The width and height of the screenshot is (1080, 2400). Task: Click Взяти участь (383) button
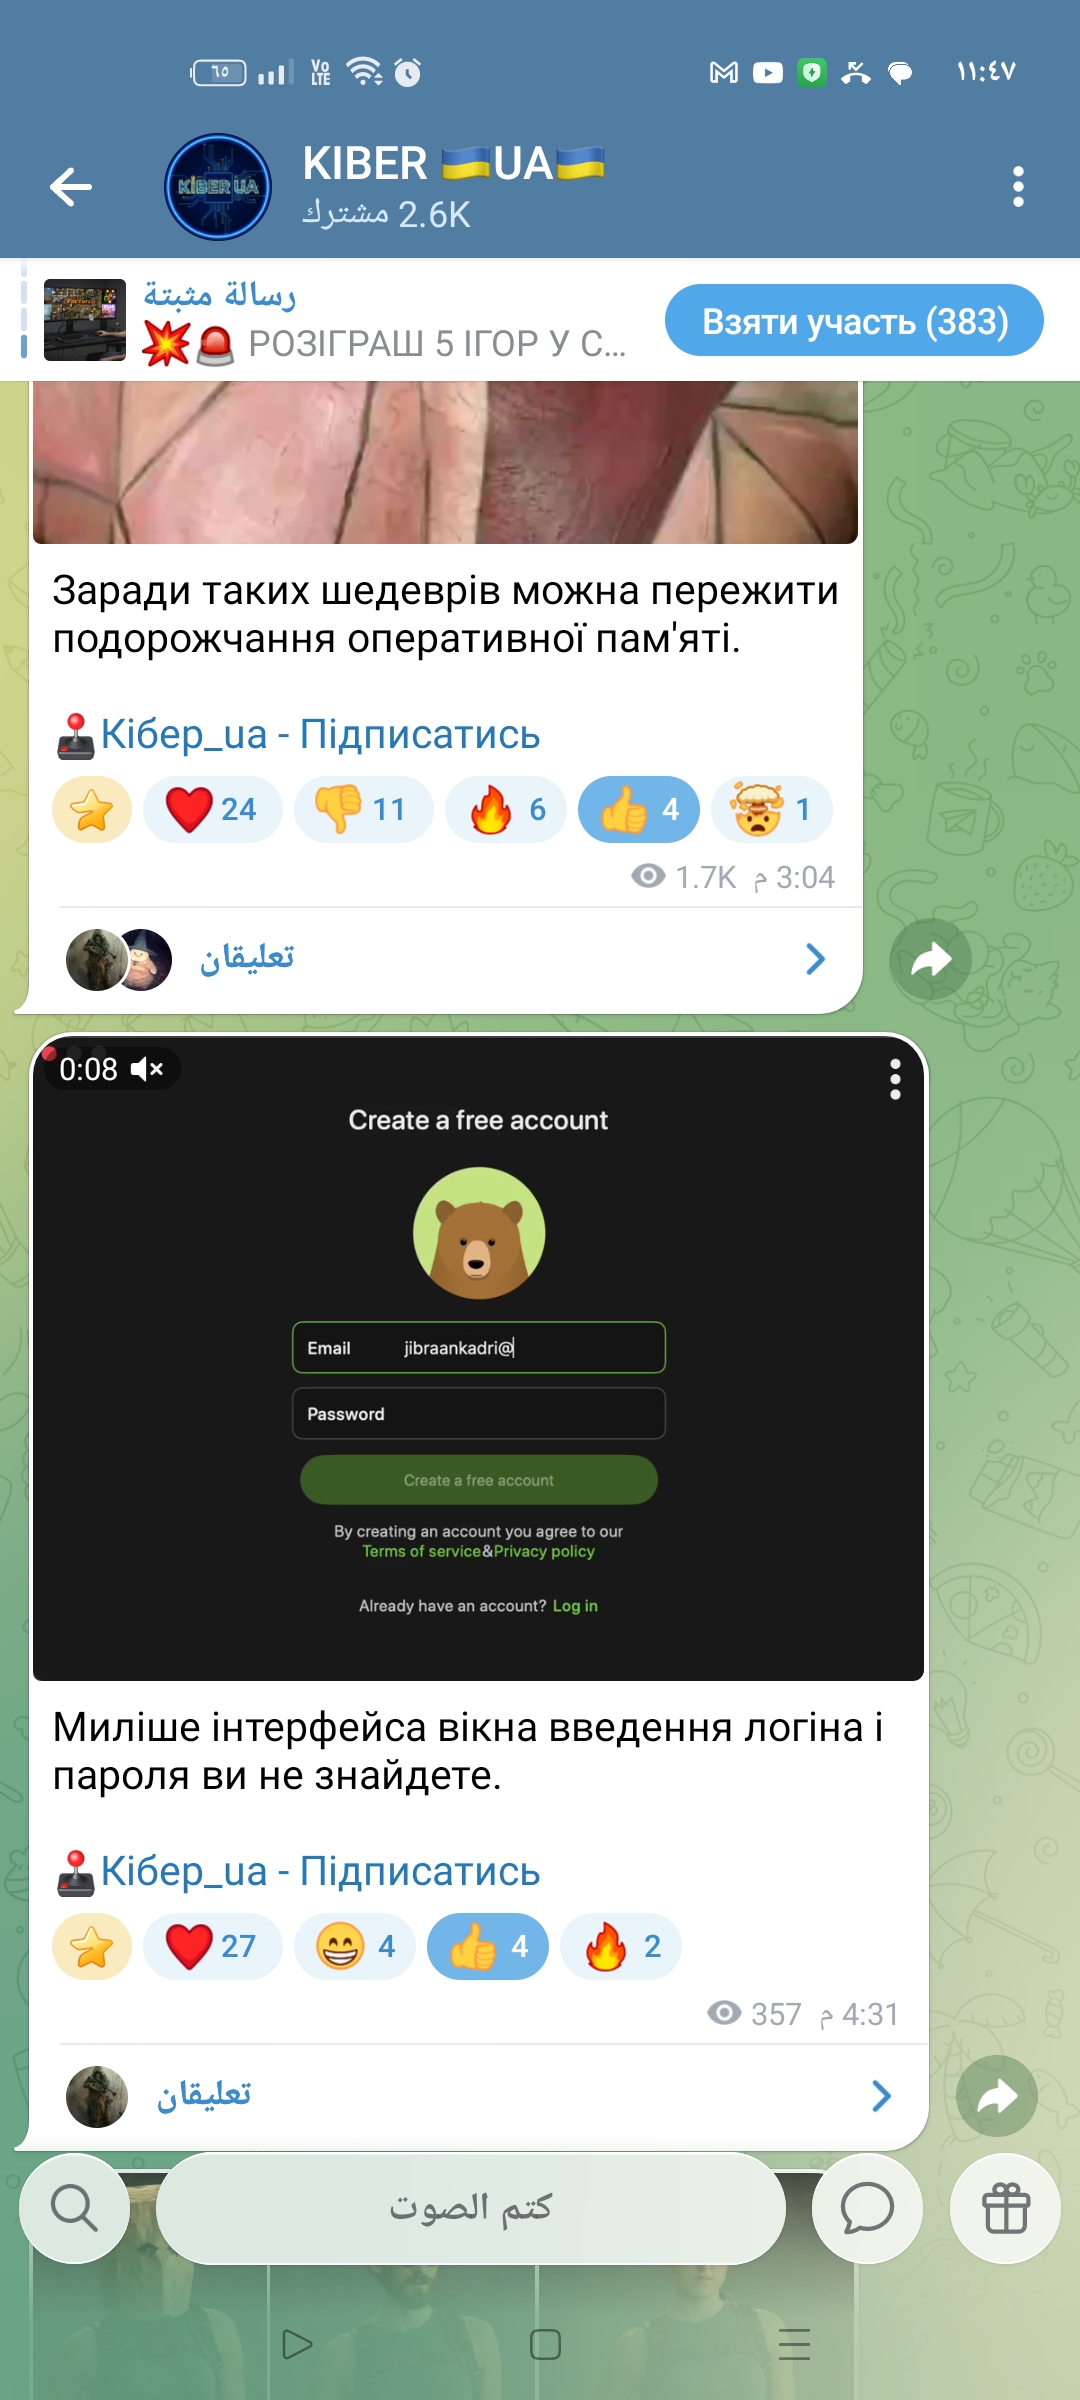click(854, 320)
